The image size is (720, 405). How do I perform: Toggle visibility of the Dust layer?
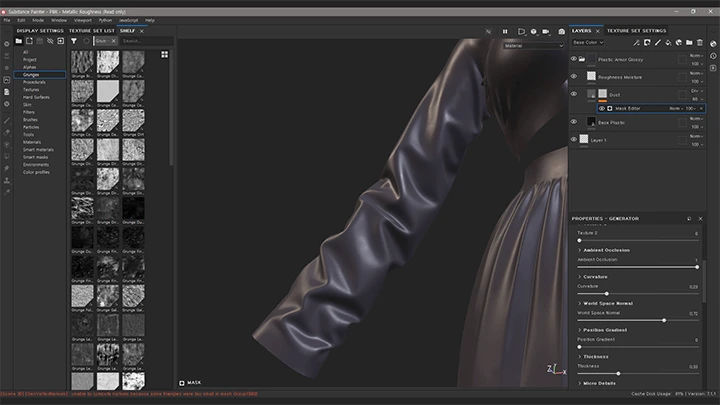574,94
